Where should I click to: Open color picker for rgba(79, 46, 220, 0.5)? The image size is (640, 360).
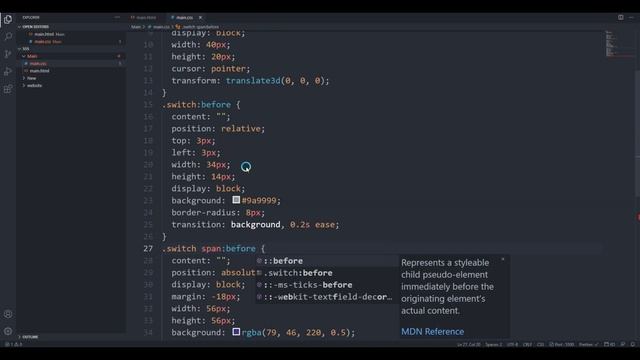[236, 332]
